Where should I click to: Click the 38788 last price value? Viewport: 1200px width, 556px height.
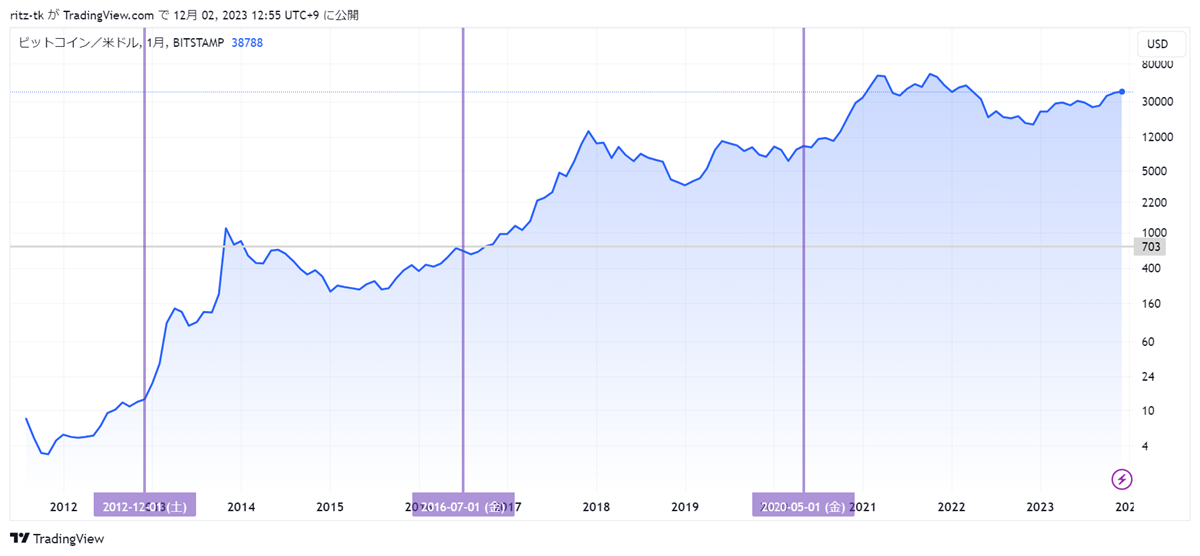pos(247,43)
